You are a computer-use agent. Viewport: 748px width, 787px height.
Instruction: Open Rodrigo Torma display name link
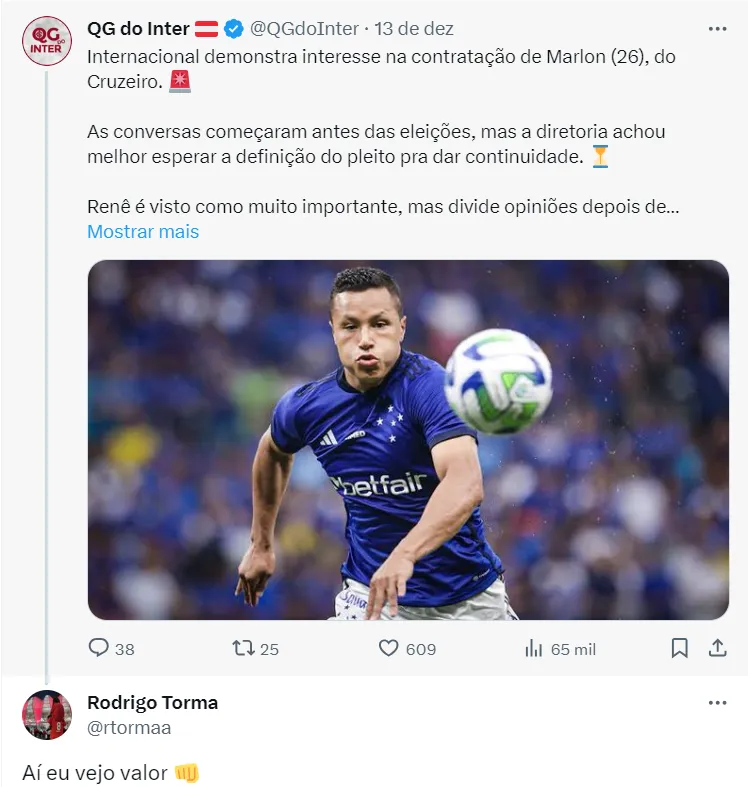coord(153,703)
